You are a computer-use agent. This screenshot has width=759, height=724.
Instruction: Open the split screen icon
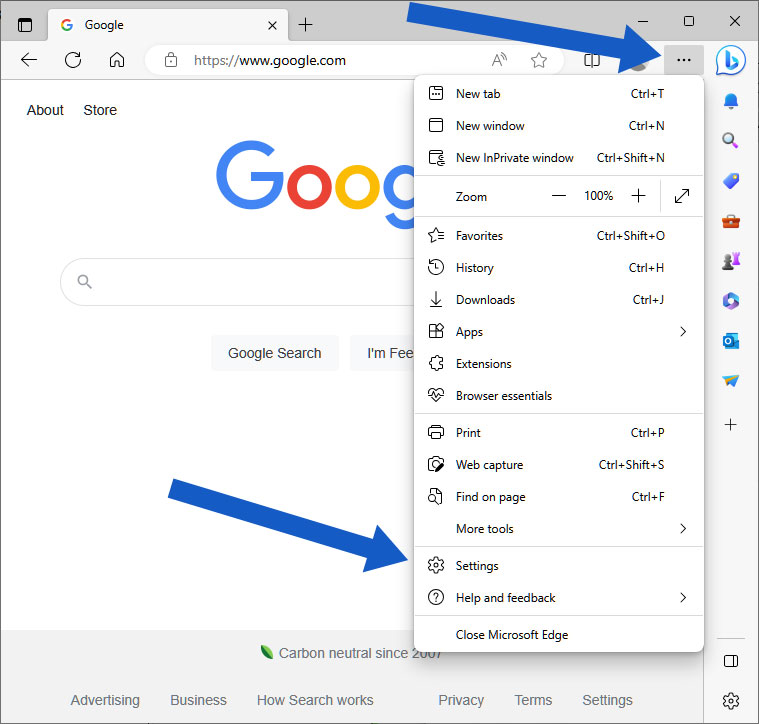coord(592,60)
